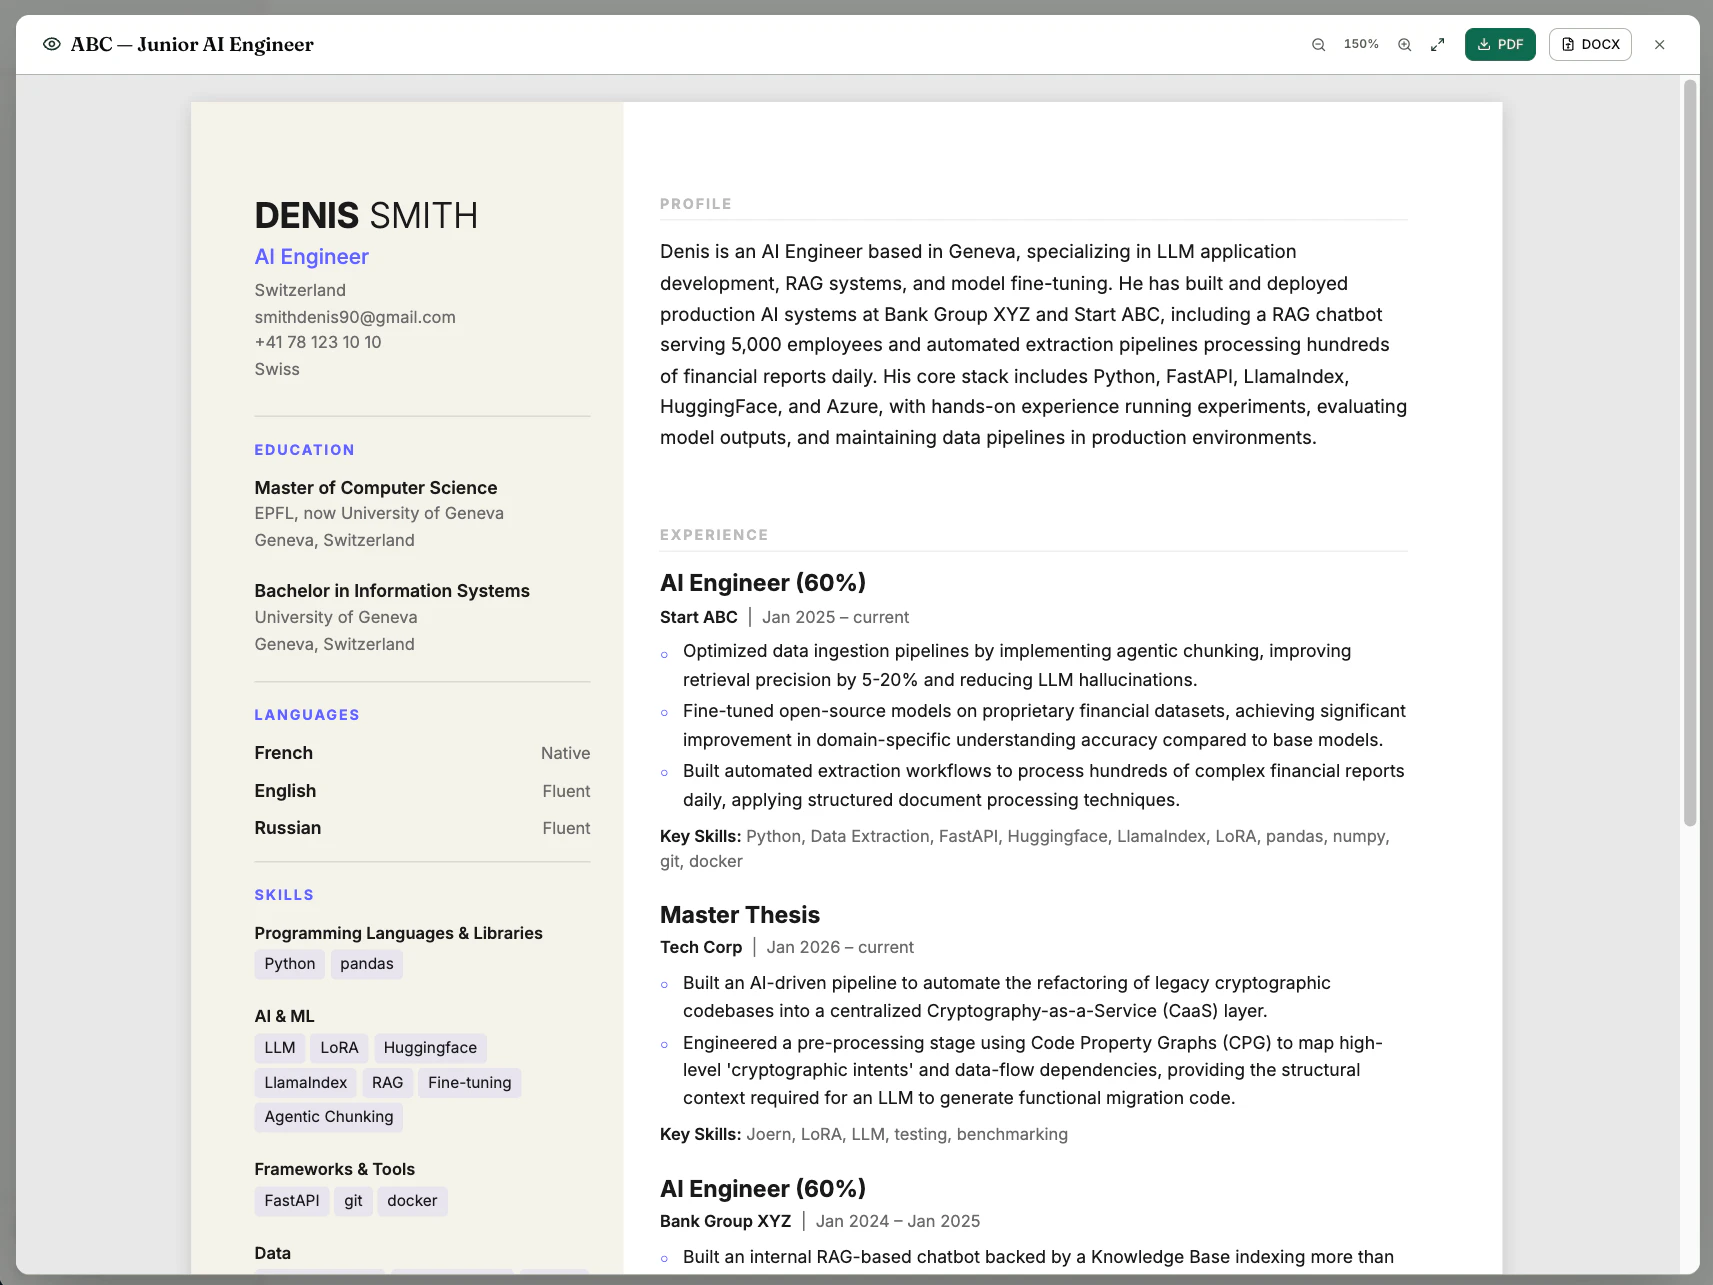Click the 'LlamaIndex' skill tag

pyautogui.click(x=306, y=1083)
